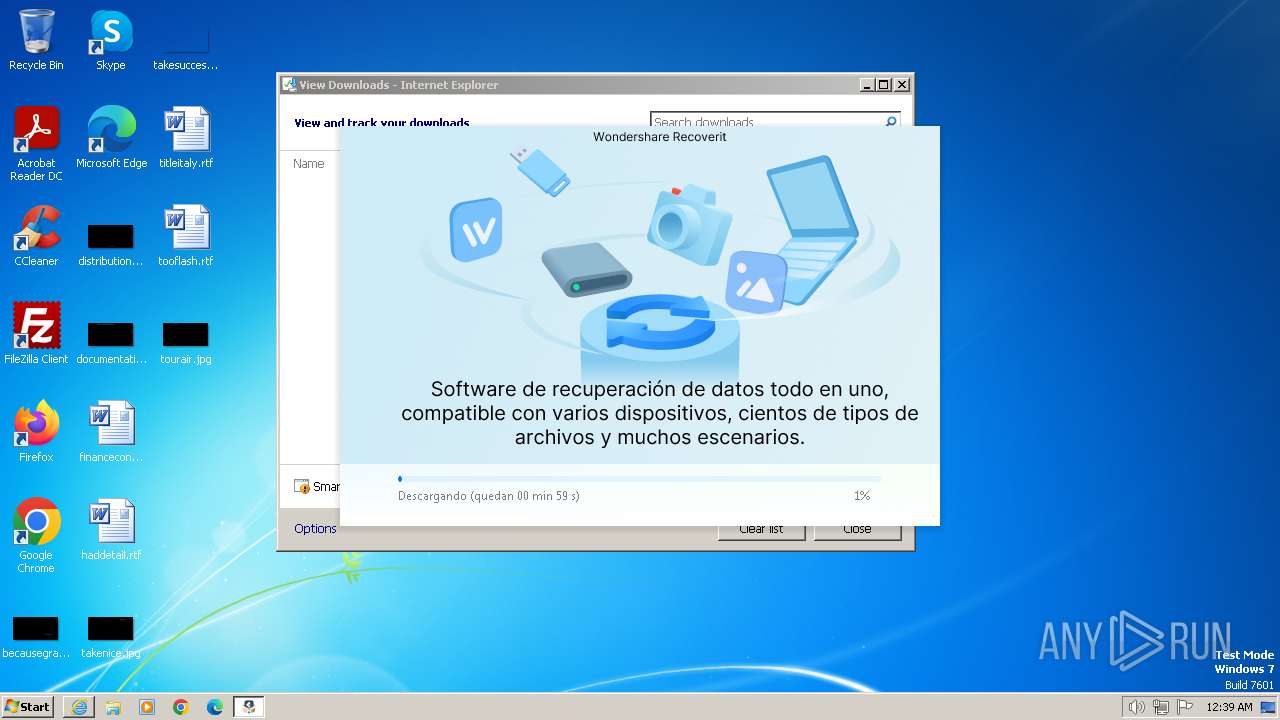Select Wondershare installer taskbar item

click(x=249, y=707)
